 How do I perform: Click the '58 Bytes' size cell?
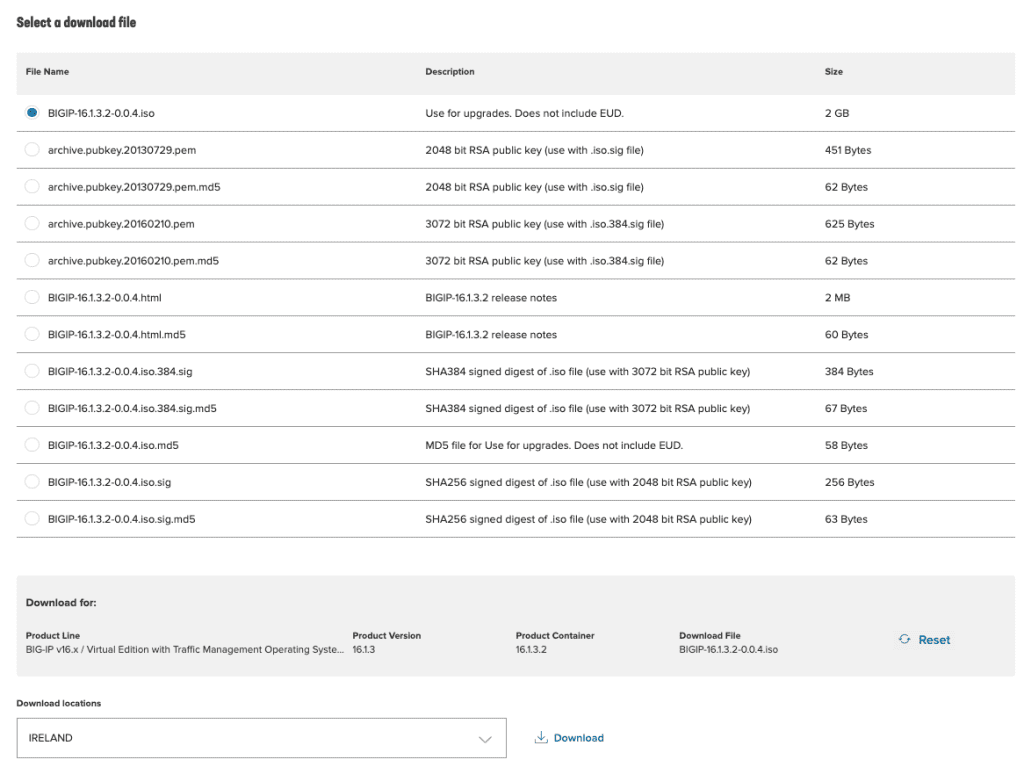(846, 446)
